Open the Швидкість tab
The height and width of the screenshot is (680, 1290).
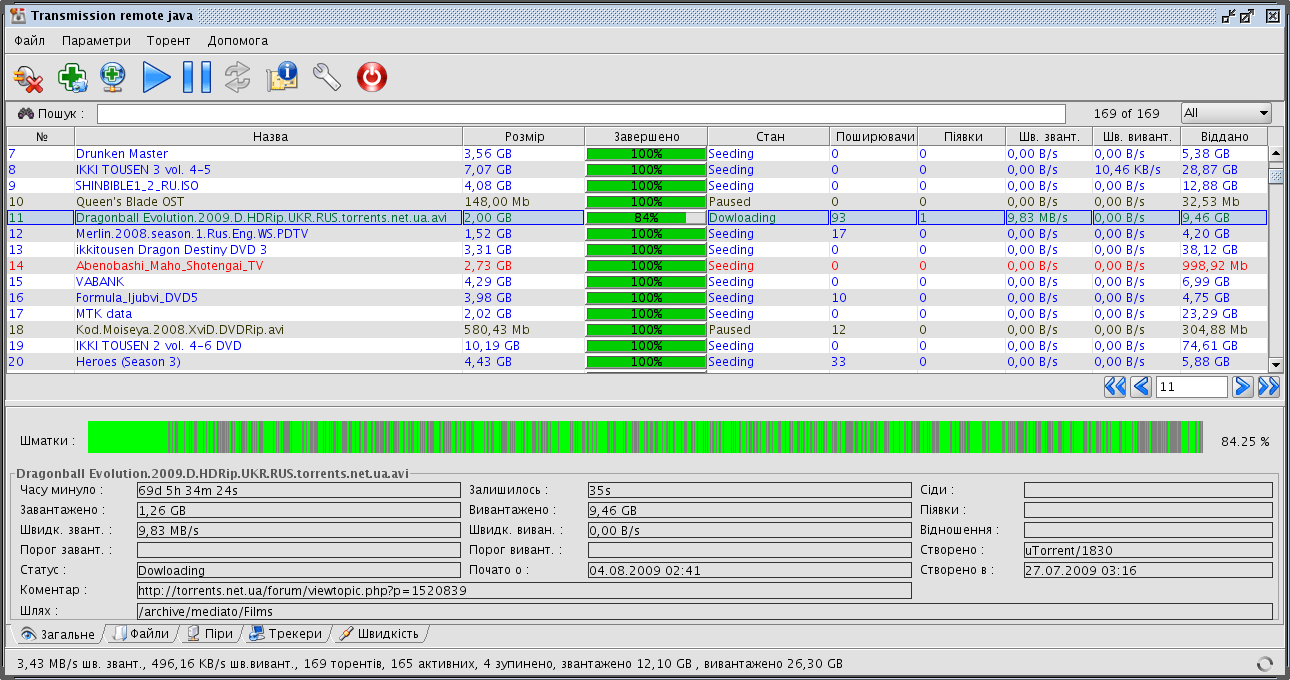click(x=382, y=634)
